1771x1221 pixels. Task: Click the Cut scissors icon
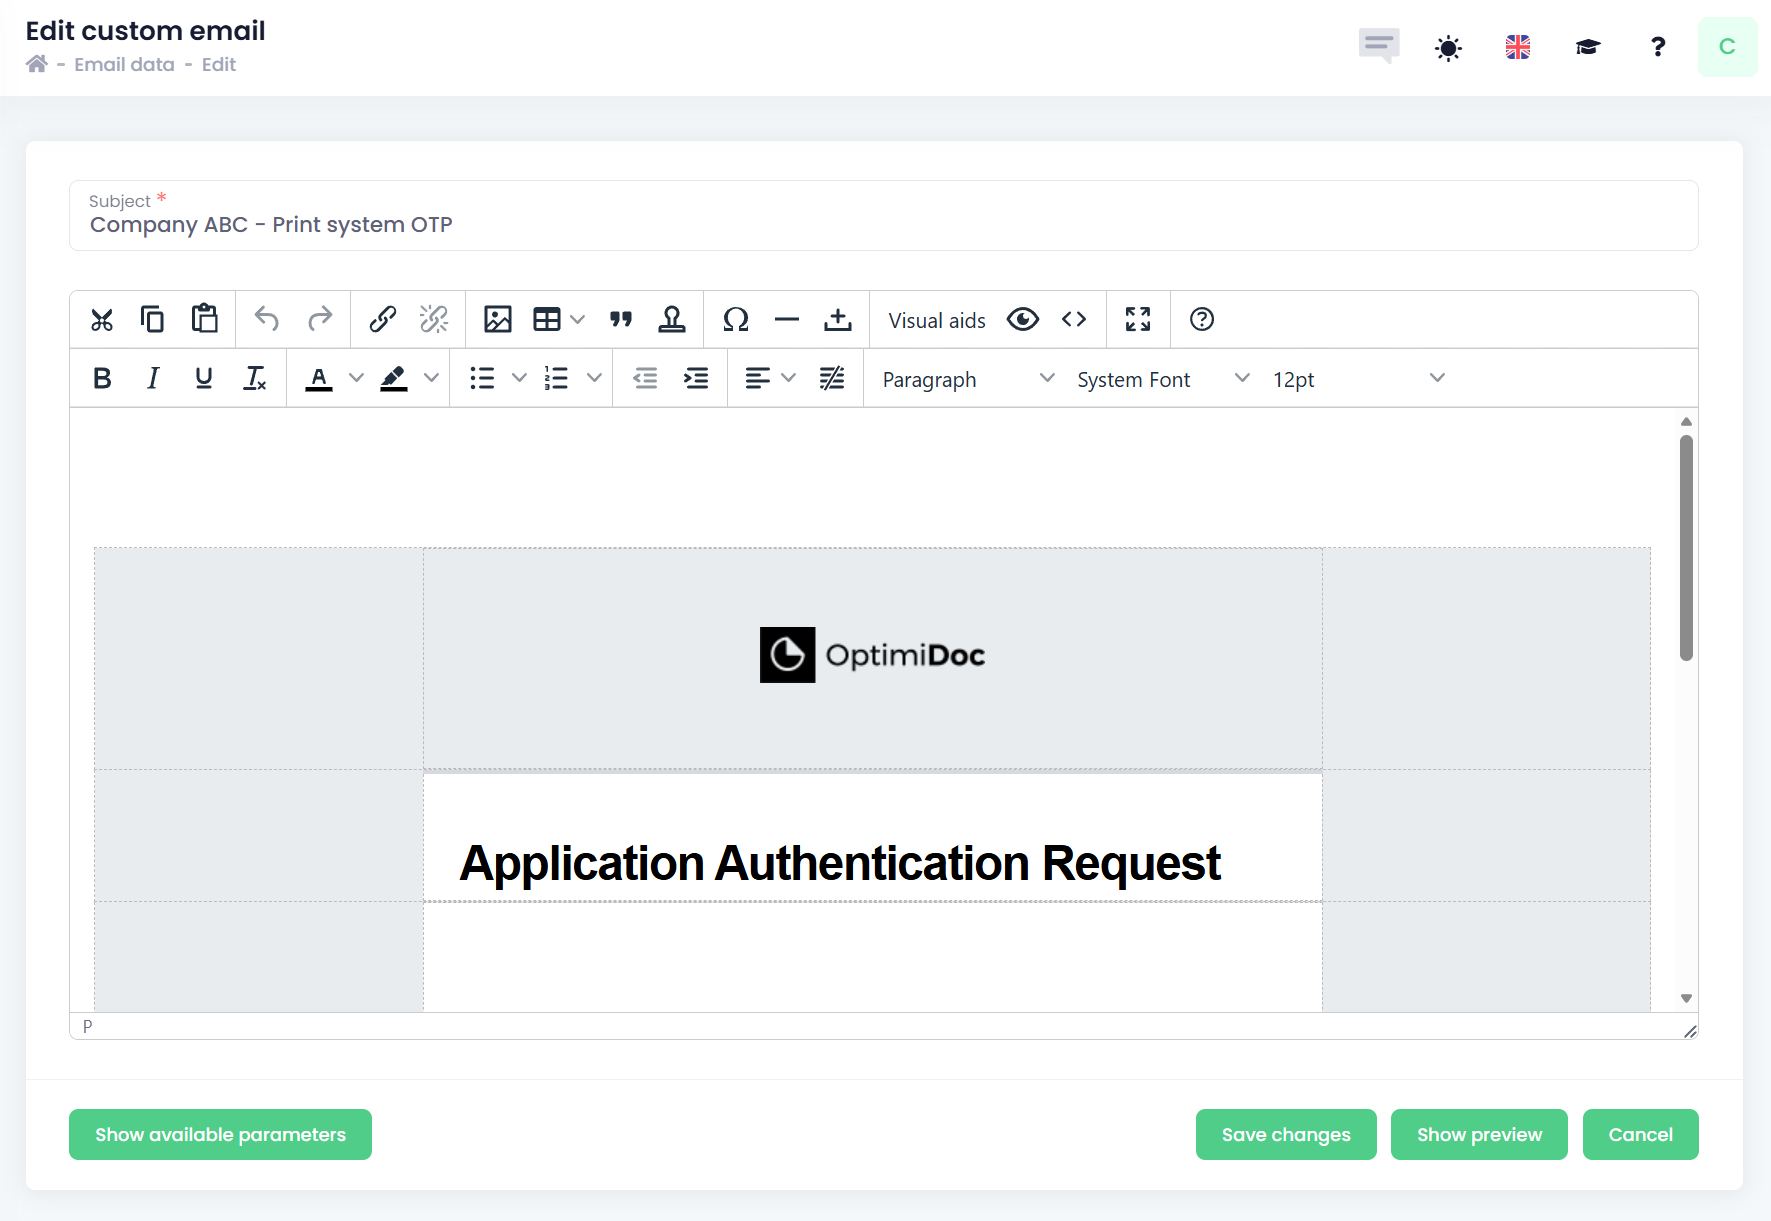[102, 320]
